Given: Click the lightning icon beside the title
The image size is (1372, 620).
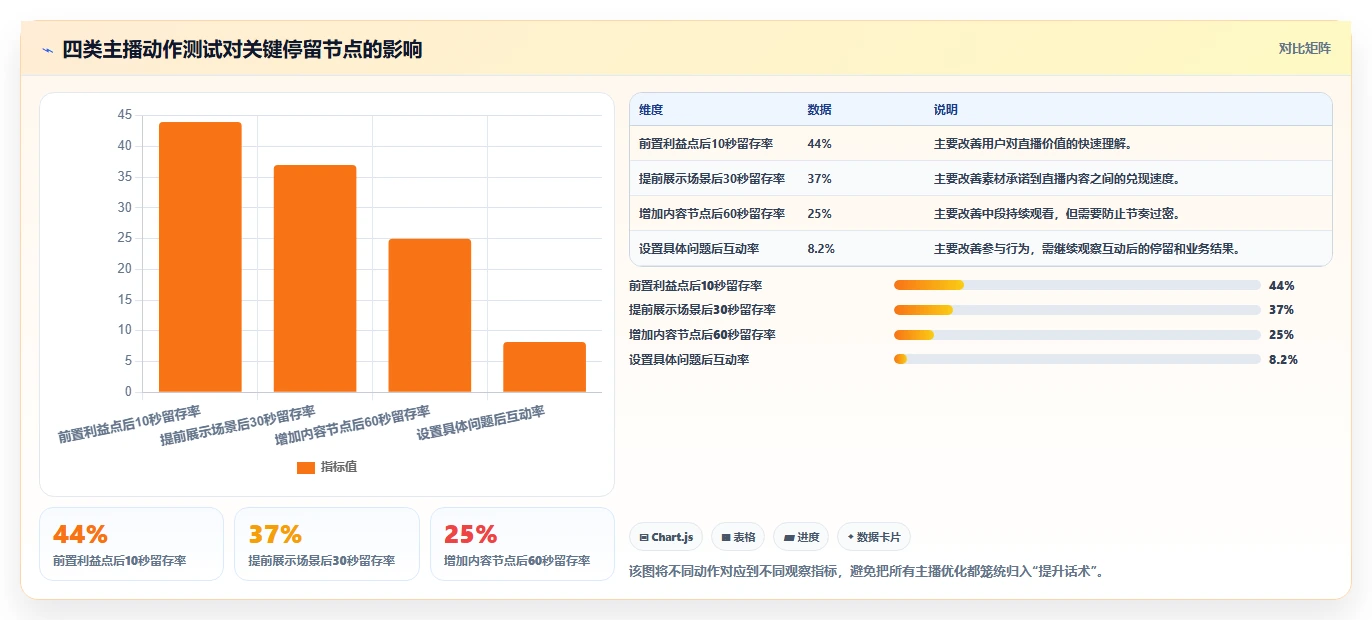Looking at the screenshot, I should pyautogui.click(x=47, y=50).
